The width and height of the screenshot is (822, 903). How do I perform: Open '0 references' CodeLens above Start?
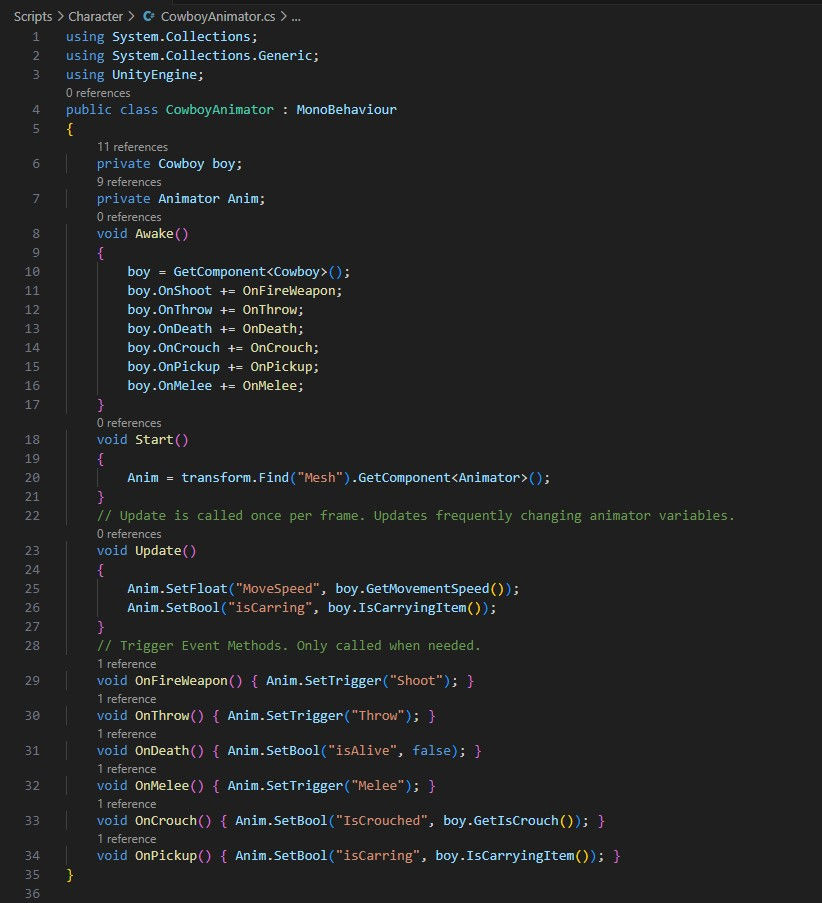pos(129,423)
